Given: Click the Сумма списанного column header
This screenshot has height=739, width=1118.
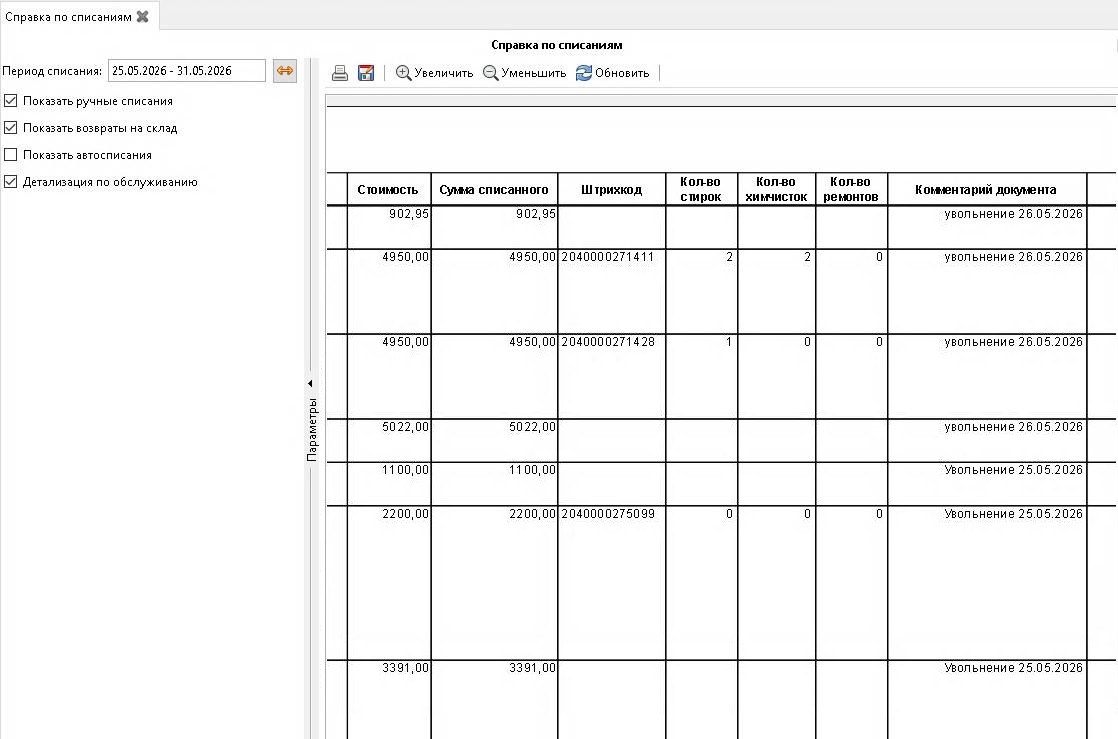Looking at the screenshot, I should tap(494, 190).
